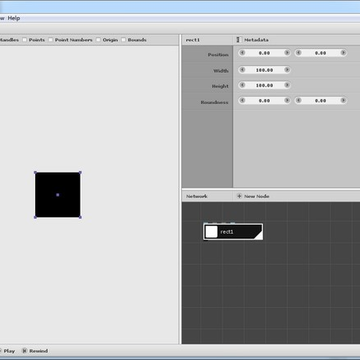This screenshot has height=360, width=360.
Task: Select the Position X value field
Action: [x=264, y=53]
